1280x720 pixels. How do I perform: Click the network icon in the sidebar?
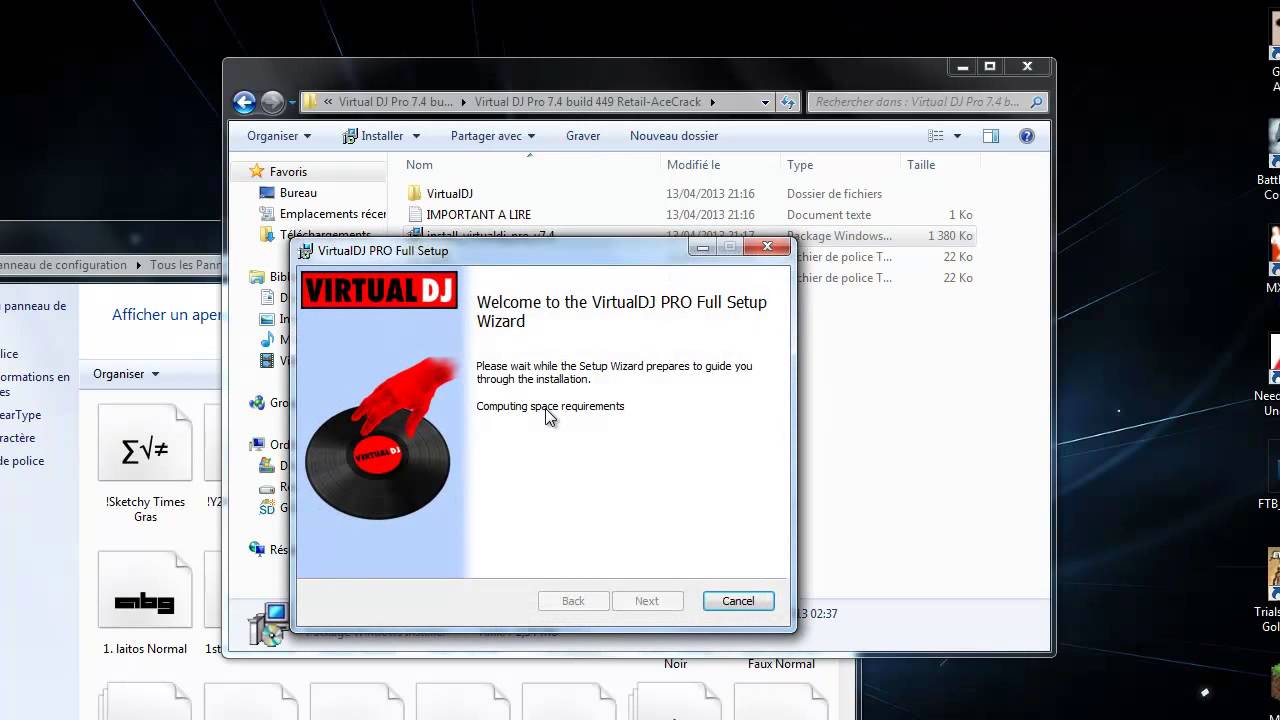tap(257, 550)
